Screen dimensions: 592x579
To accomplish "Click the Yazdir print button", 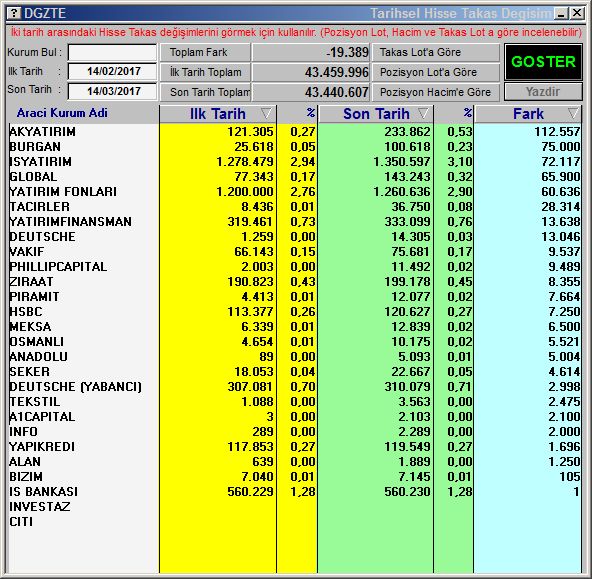I will 543,92.
